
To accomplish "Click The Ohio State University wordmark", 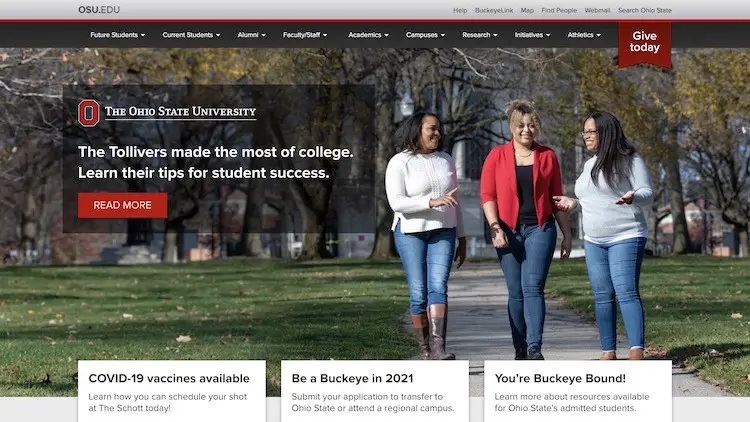I will click(180, 112).
